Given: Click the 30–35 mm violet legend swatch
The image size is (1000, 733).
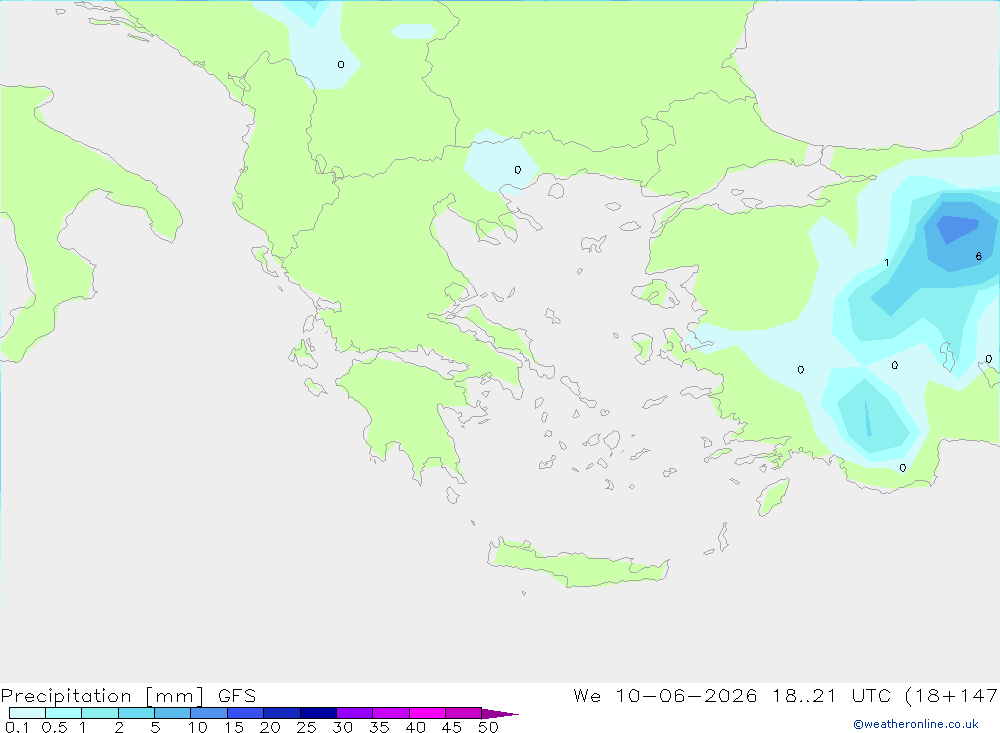Looking at the screenshot, I should click(355, 713).
